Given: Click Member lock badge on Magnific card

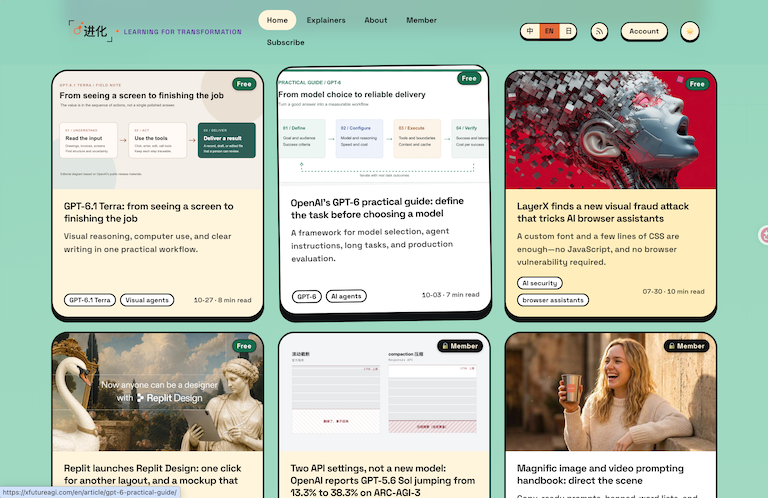Looking at the screenshot, I should coord(686,346).
